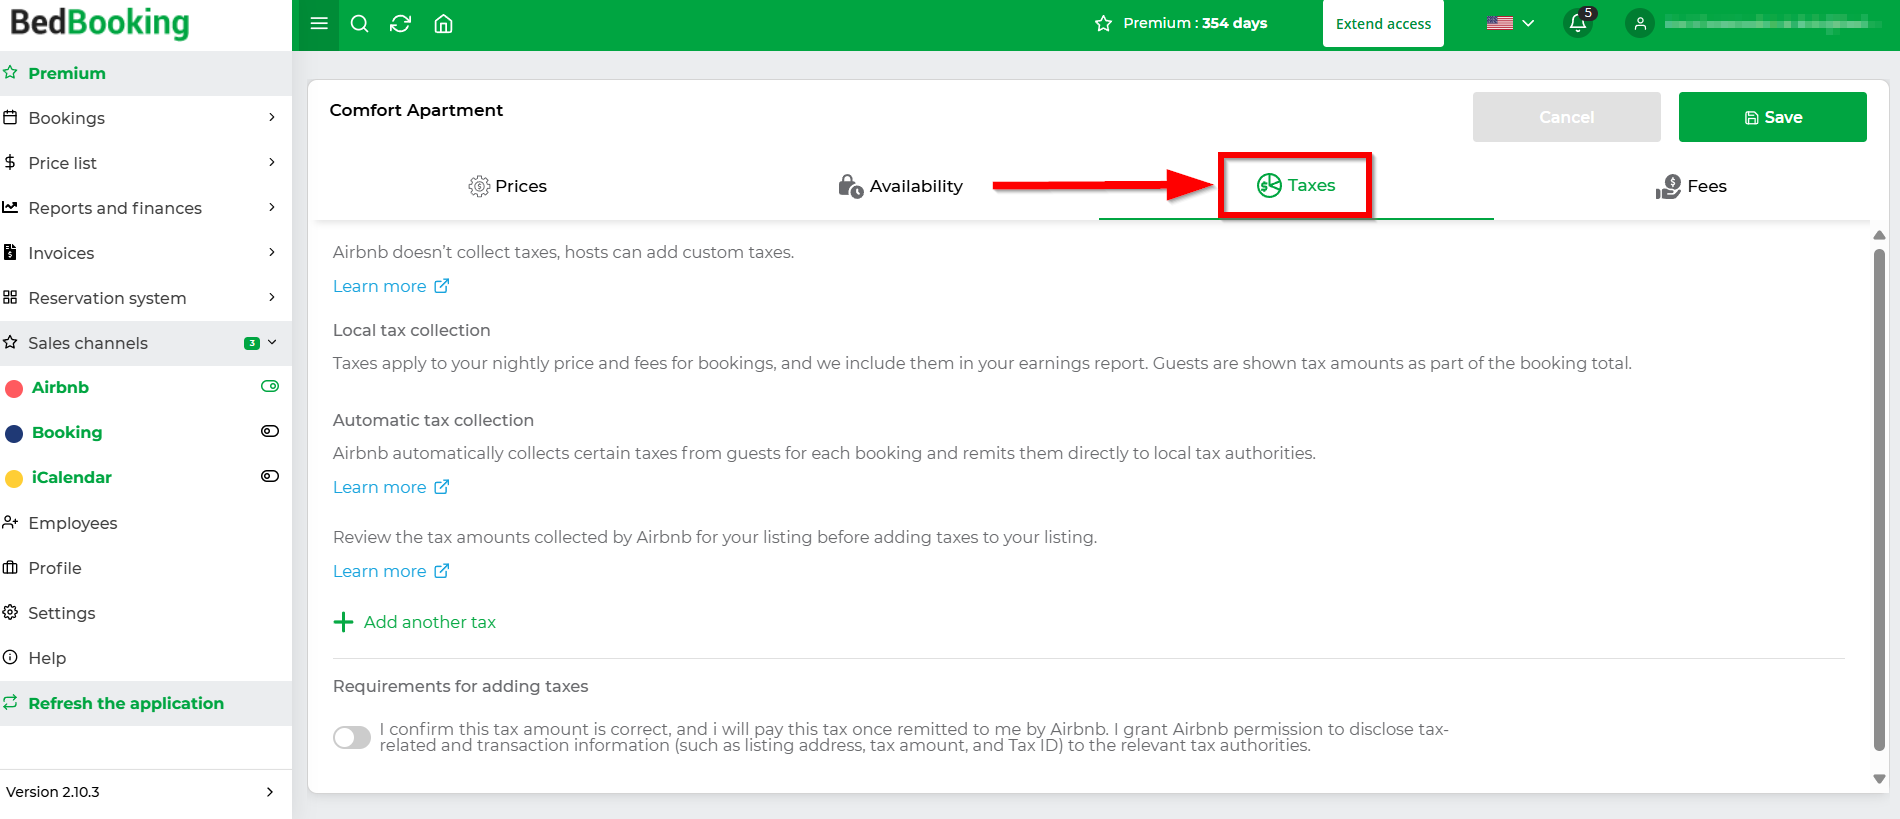This screenshot has width=1900, height=819.
Task: Open Profile in the sidebar
Action: 146,568
